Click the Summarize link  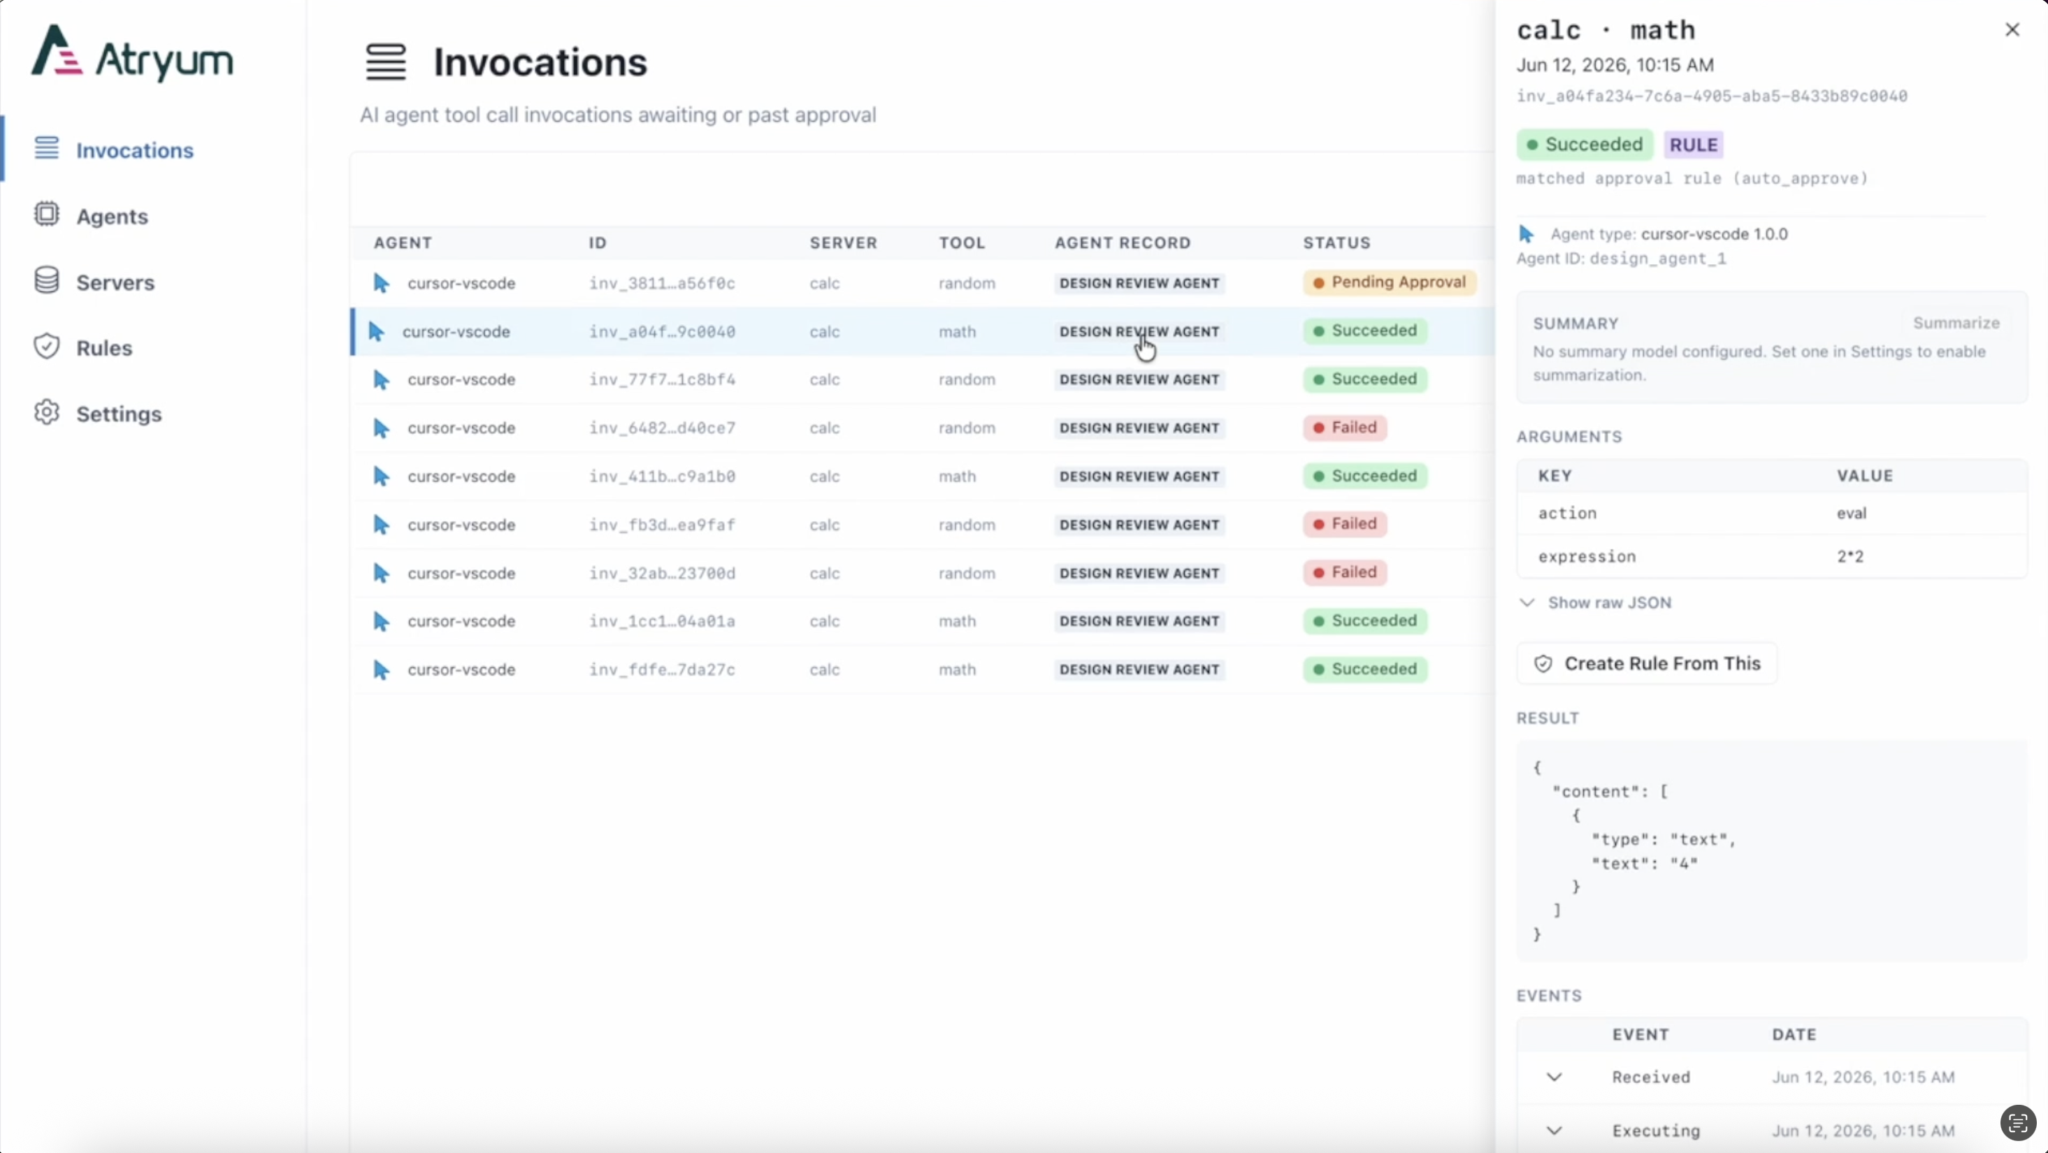1956,323
